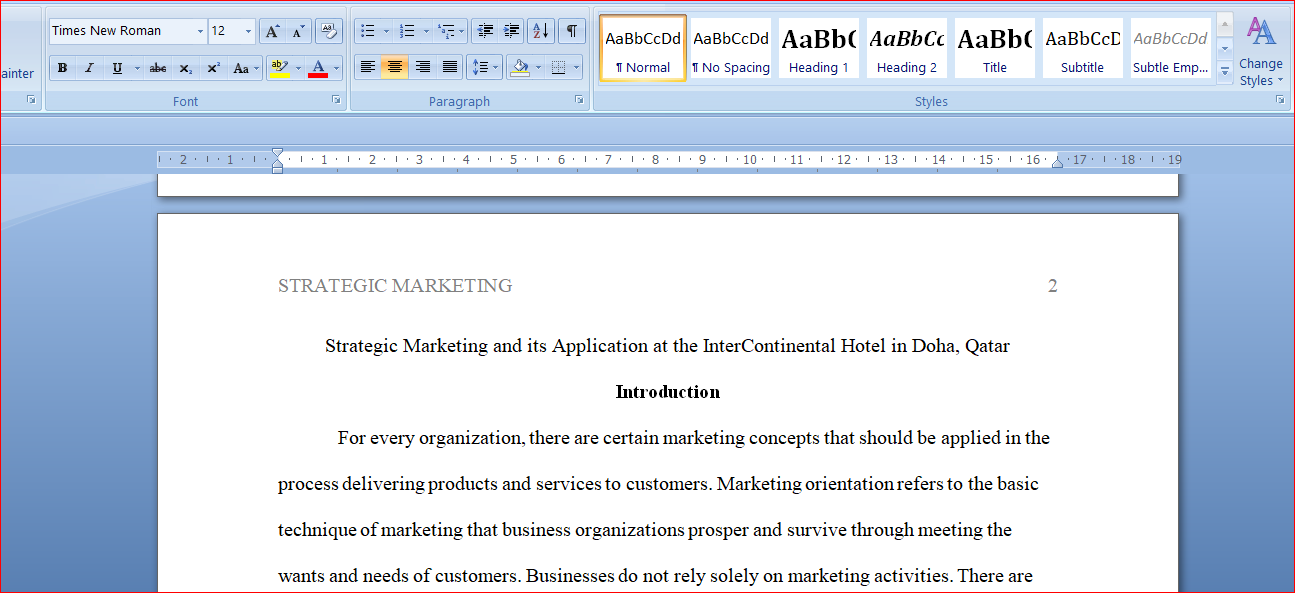This screenshot has height=593, width=1295.
Task: Click the "Introduction" heading in the document
Action: click(x=668, y=392)
